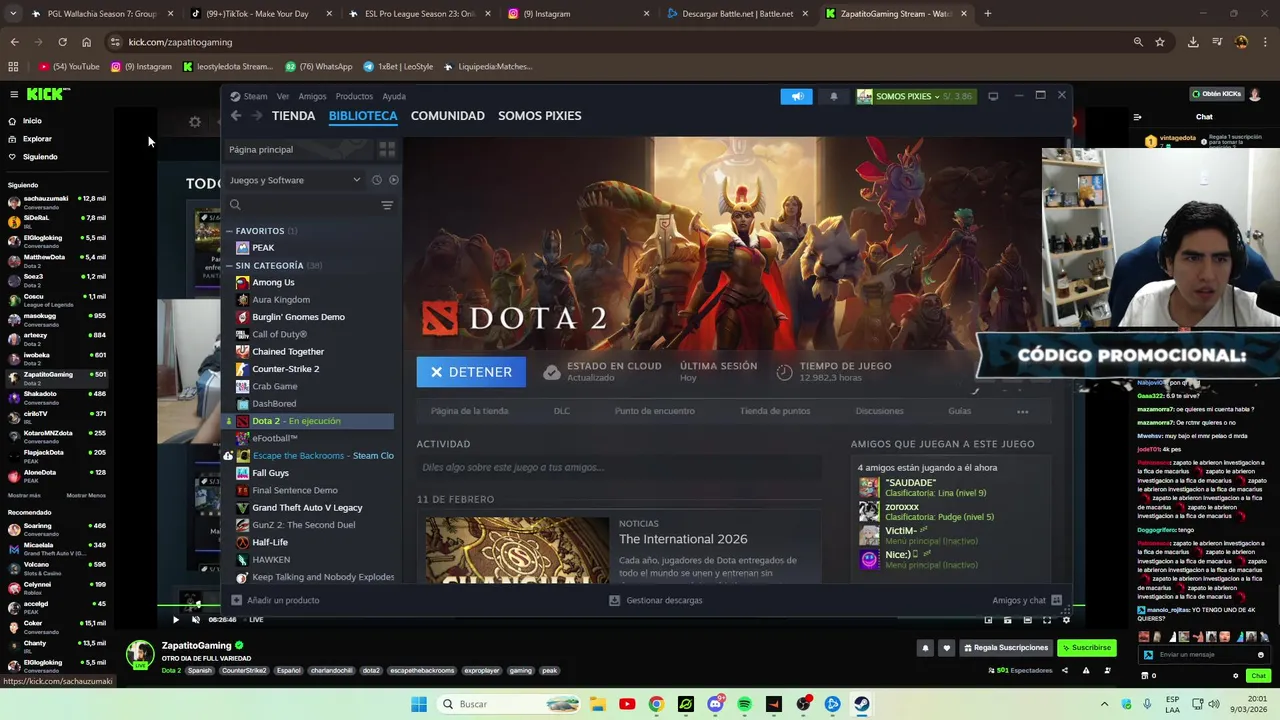Enter Kick stream fullscreen mode
This screenshot has width=1280, height=720.
(x=1047, y=620)
